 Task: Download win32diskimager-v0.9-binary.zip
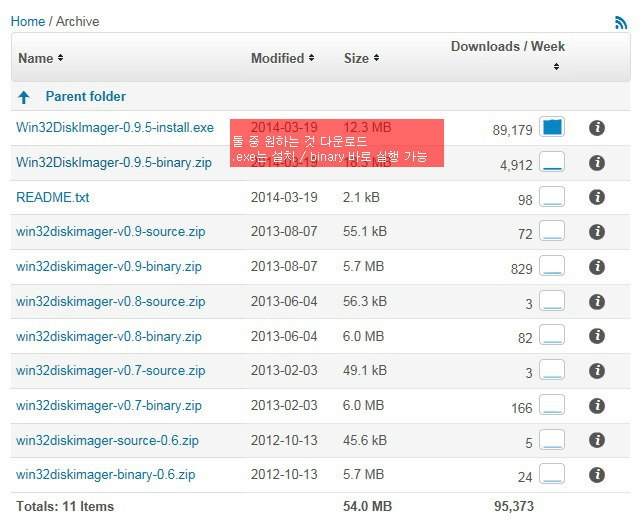pyautogui.click(x=109, y=267)
